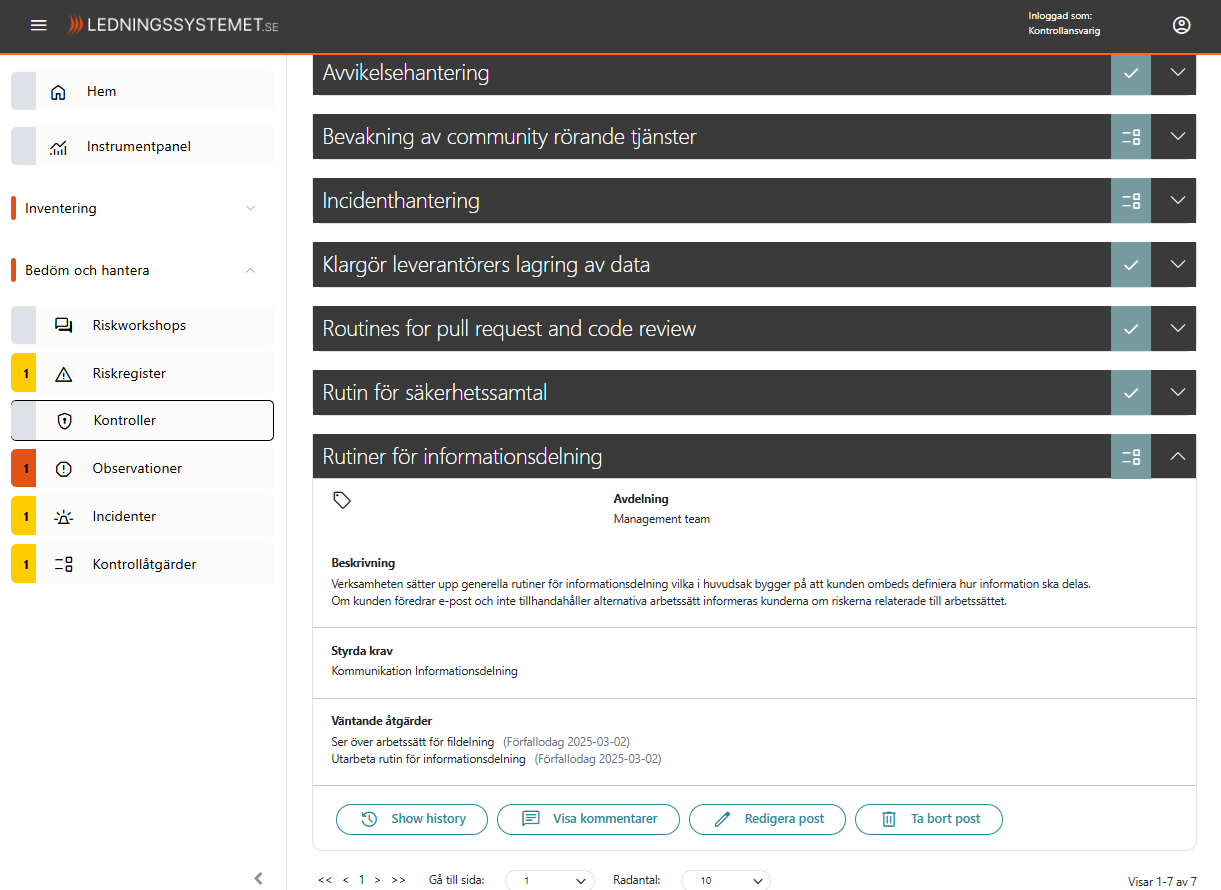This screenshot has width=1221, height=890.
Task: Click the pending actions icon on Incidenthantering
Action: pos(1131,201)
